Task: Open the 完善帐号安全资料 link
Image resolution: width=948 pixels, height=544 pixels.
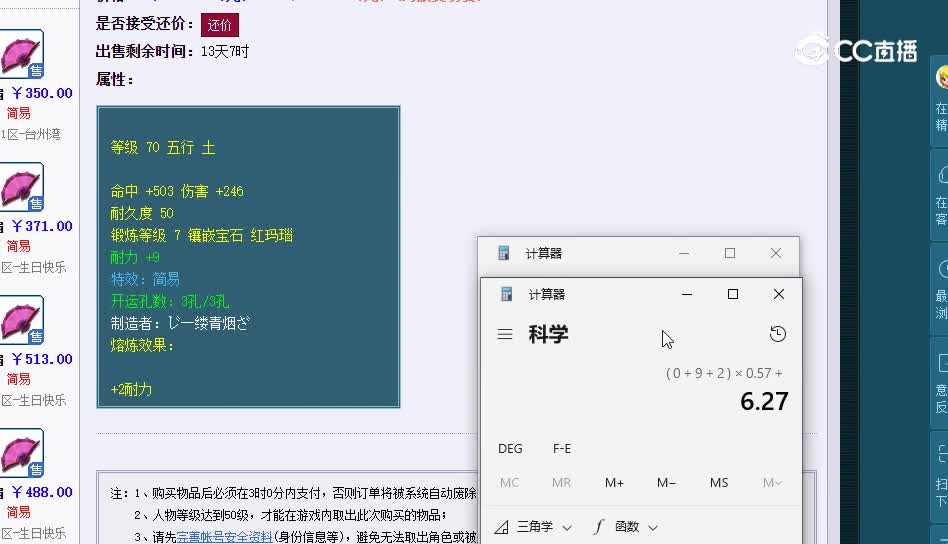Action: tap(224, 537)
